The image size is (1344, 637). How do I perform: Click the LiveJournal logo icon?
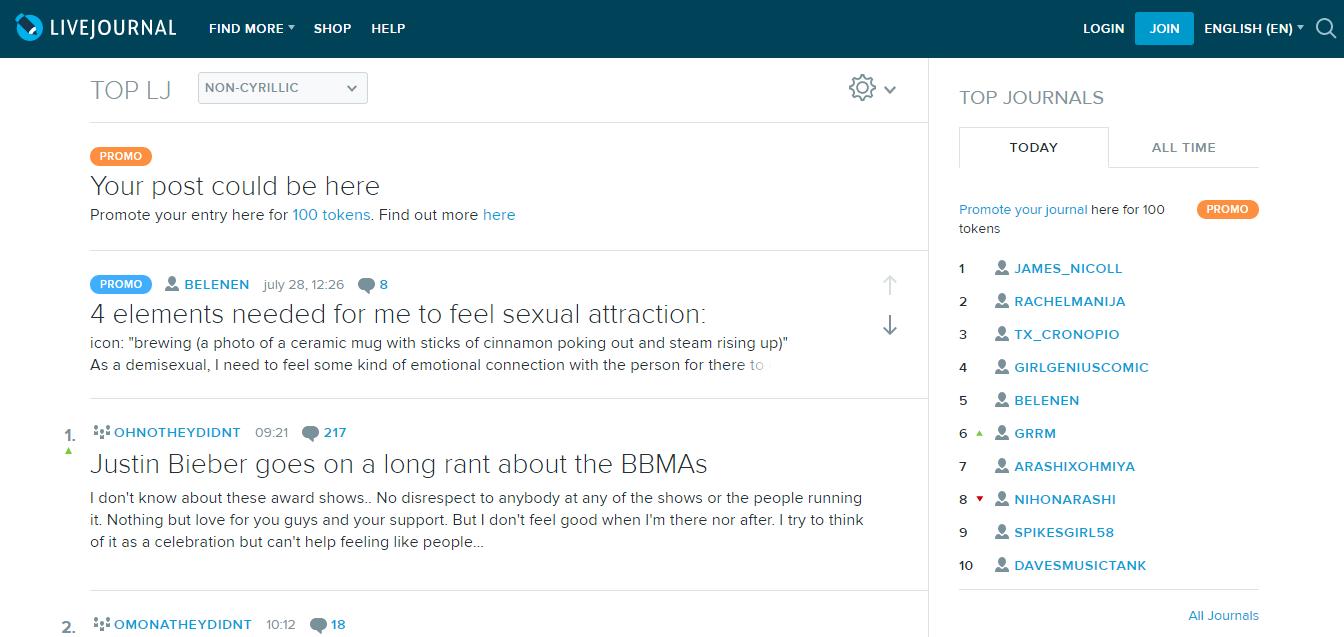[x=29, y=28]
